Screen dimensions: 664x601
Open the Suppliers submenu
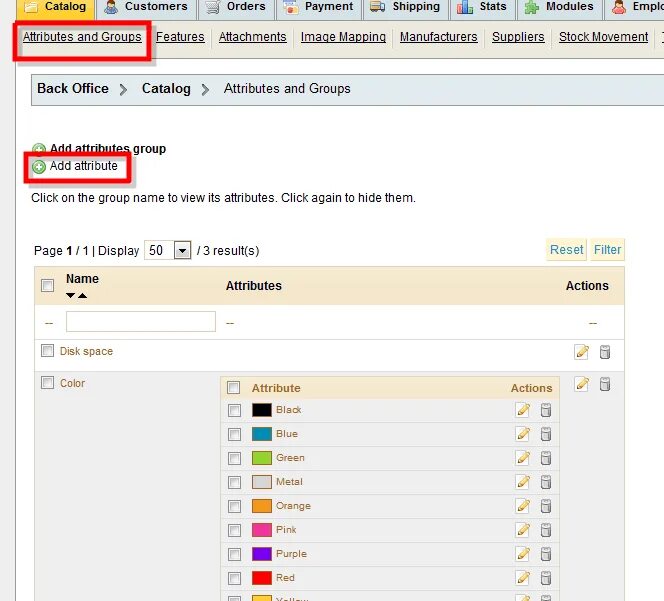518,37
